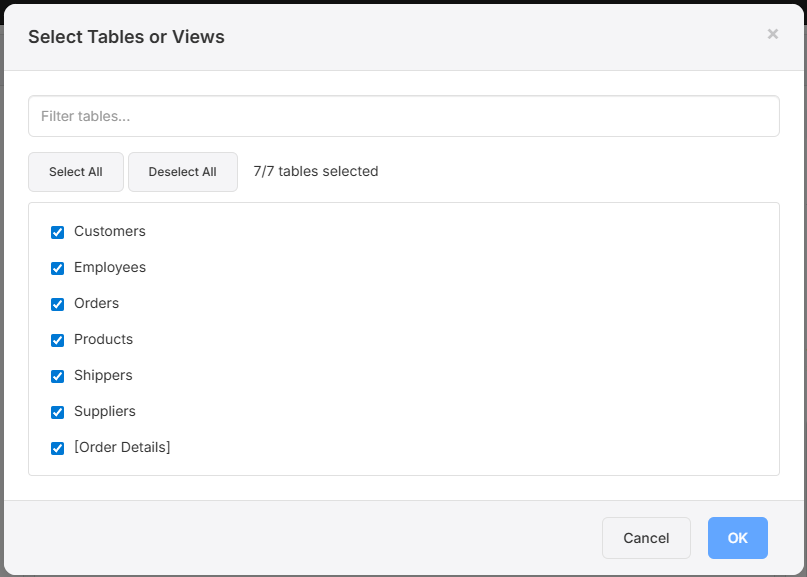This screenshot has width=807, height=577.
Task: Untick the Shippers checkbox
Action: (x=58, y=376)
